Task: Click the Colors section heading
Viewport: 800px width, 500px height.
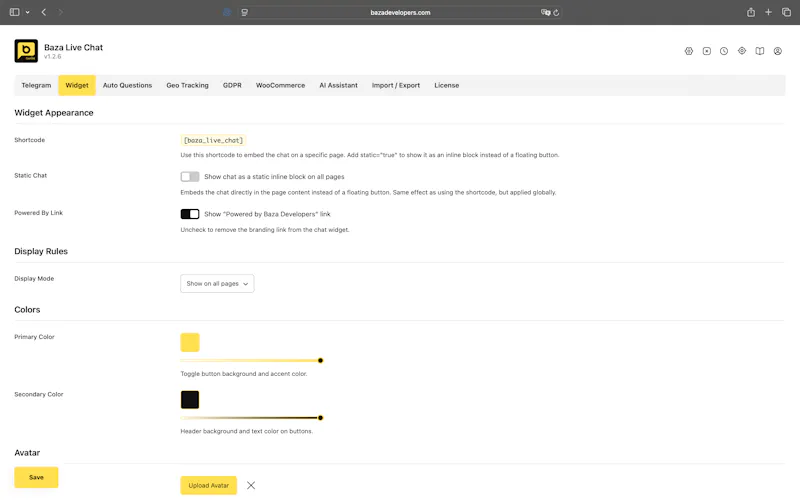Action: coord(27,310)
